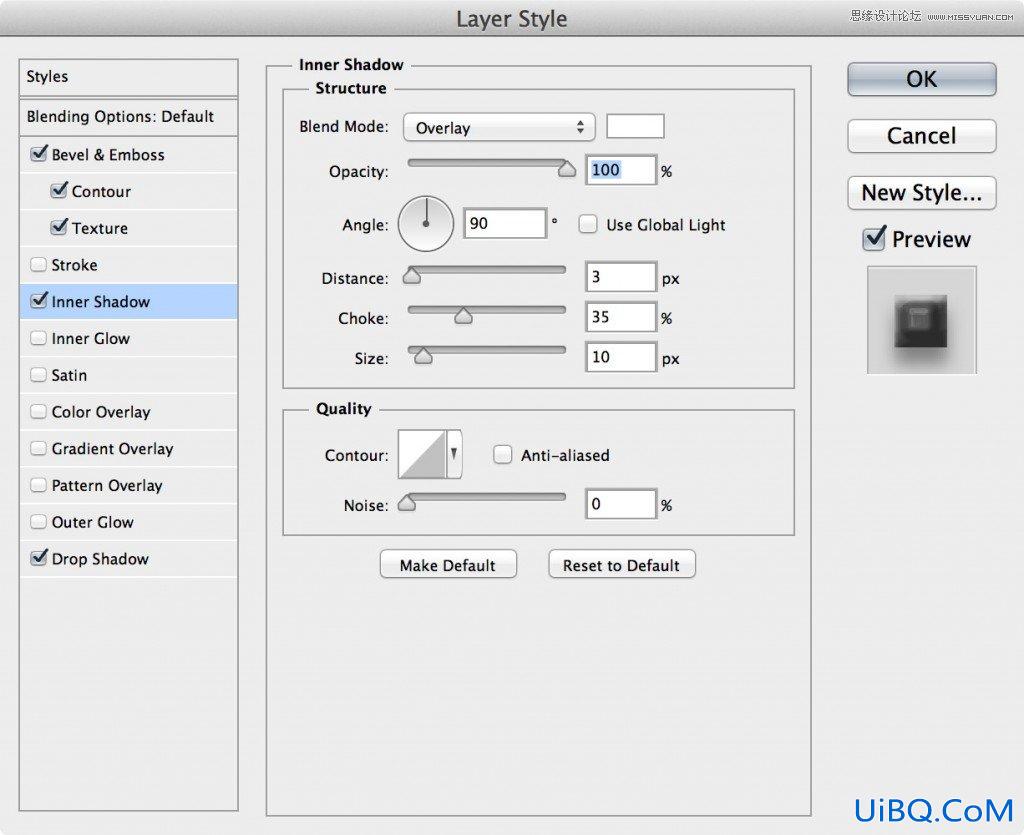Uncheck the Contour sub-option checkbox
The width and height of the screenshot is (1024, 835).
pyautogui.click(x=59, y=191)
